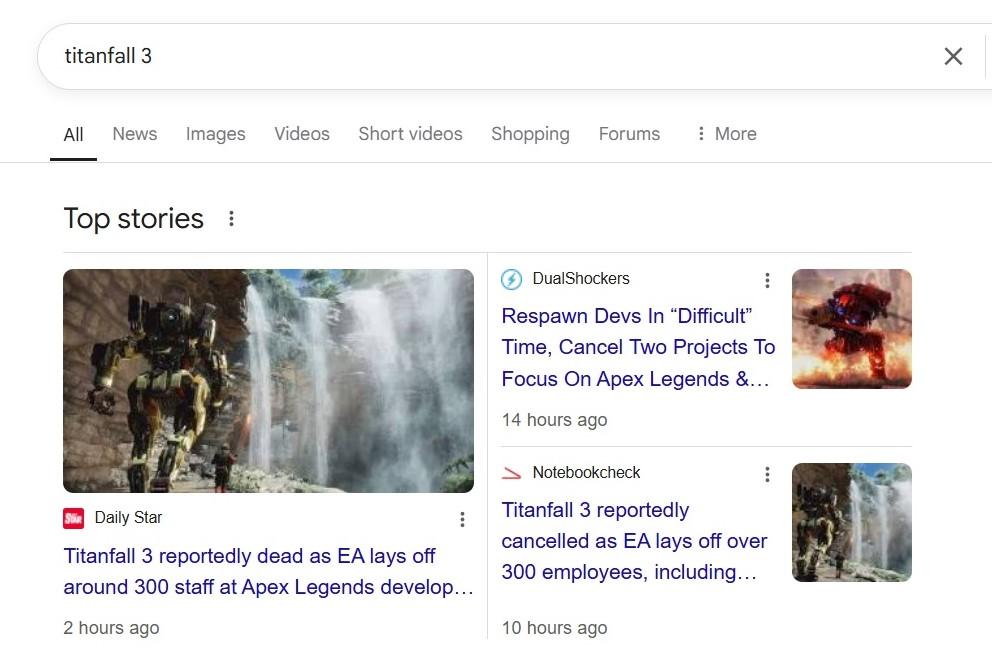Open 'Titanfall 3 reportedly cancelled' headline
The width and height of the screenshot is (992, 655).
(634, 541)
